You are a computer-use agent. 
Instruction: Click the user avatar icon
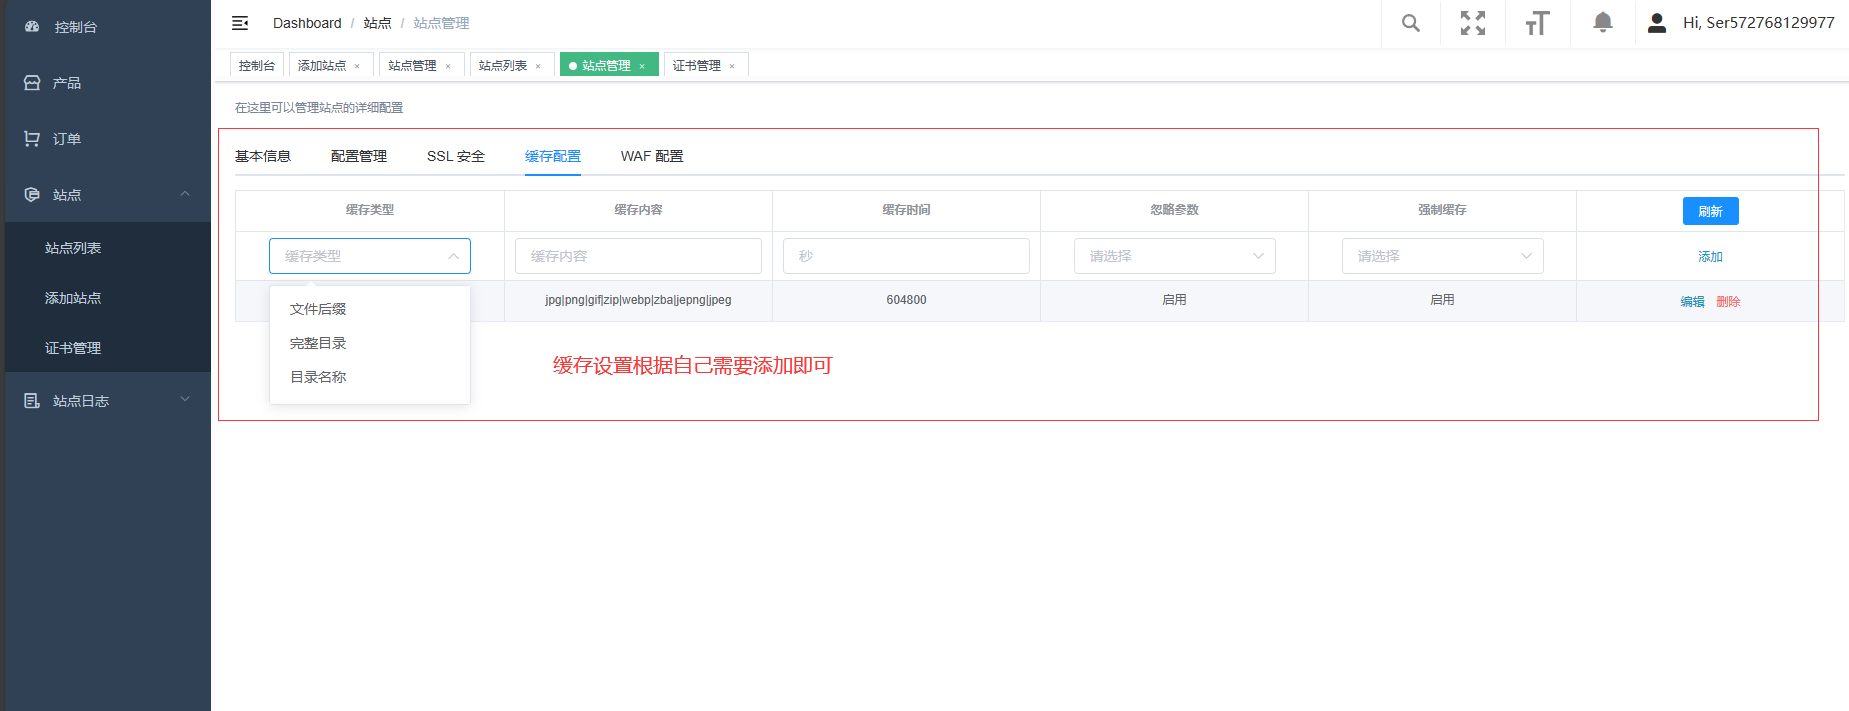tap(1657, 23)
